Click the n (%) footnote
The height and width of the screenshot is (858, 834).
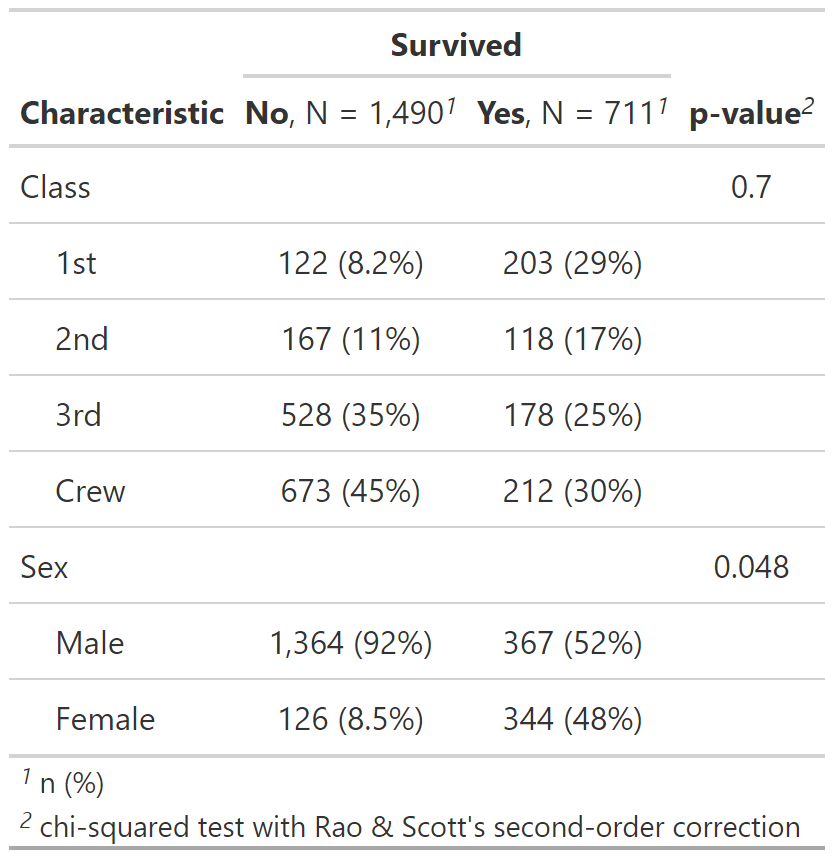click(x=71, y=784)
